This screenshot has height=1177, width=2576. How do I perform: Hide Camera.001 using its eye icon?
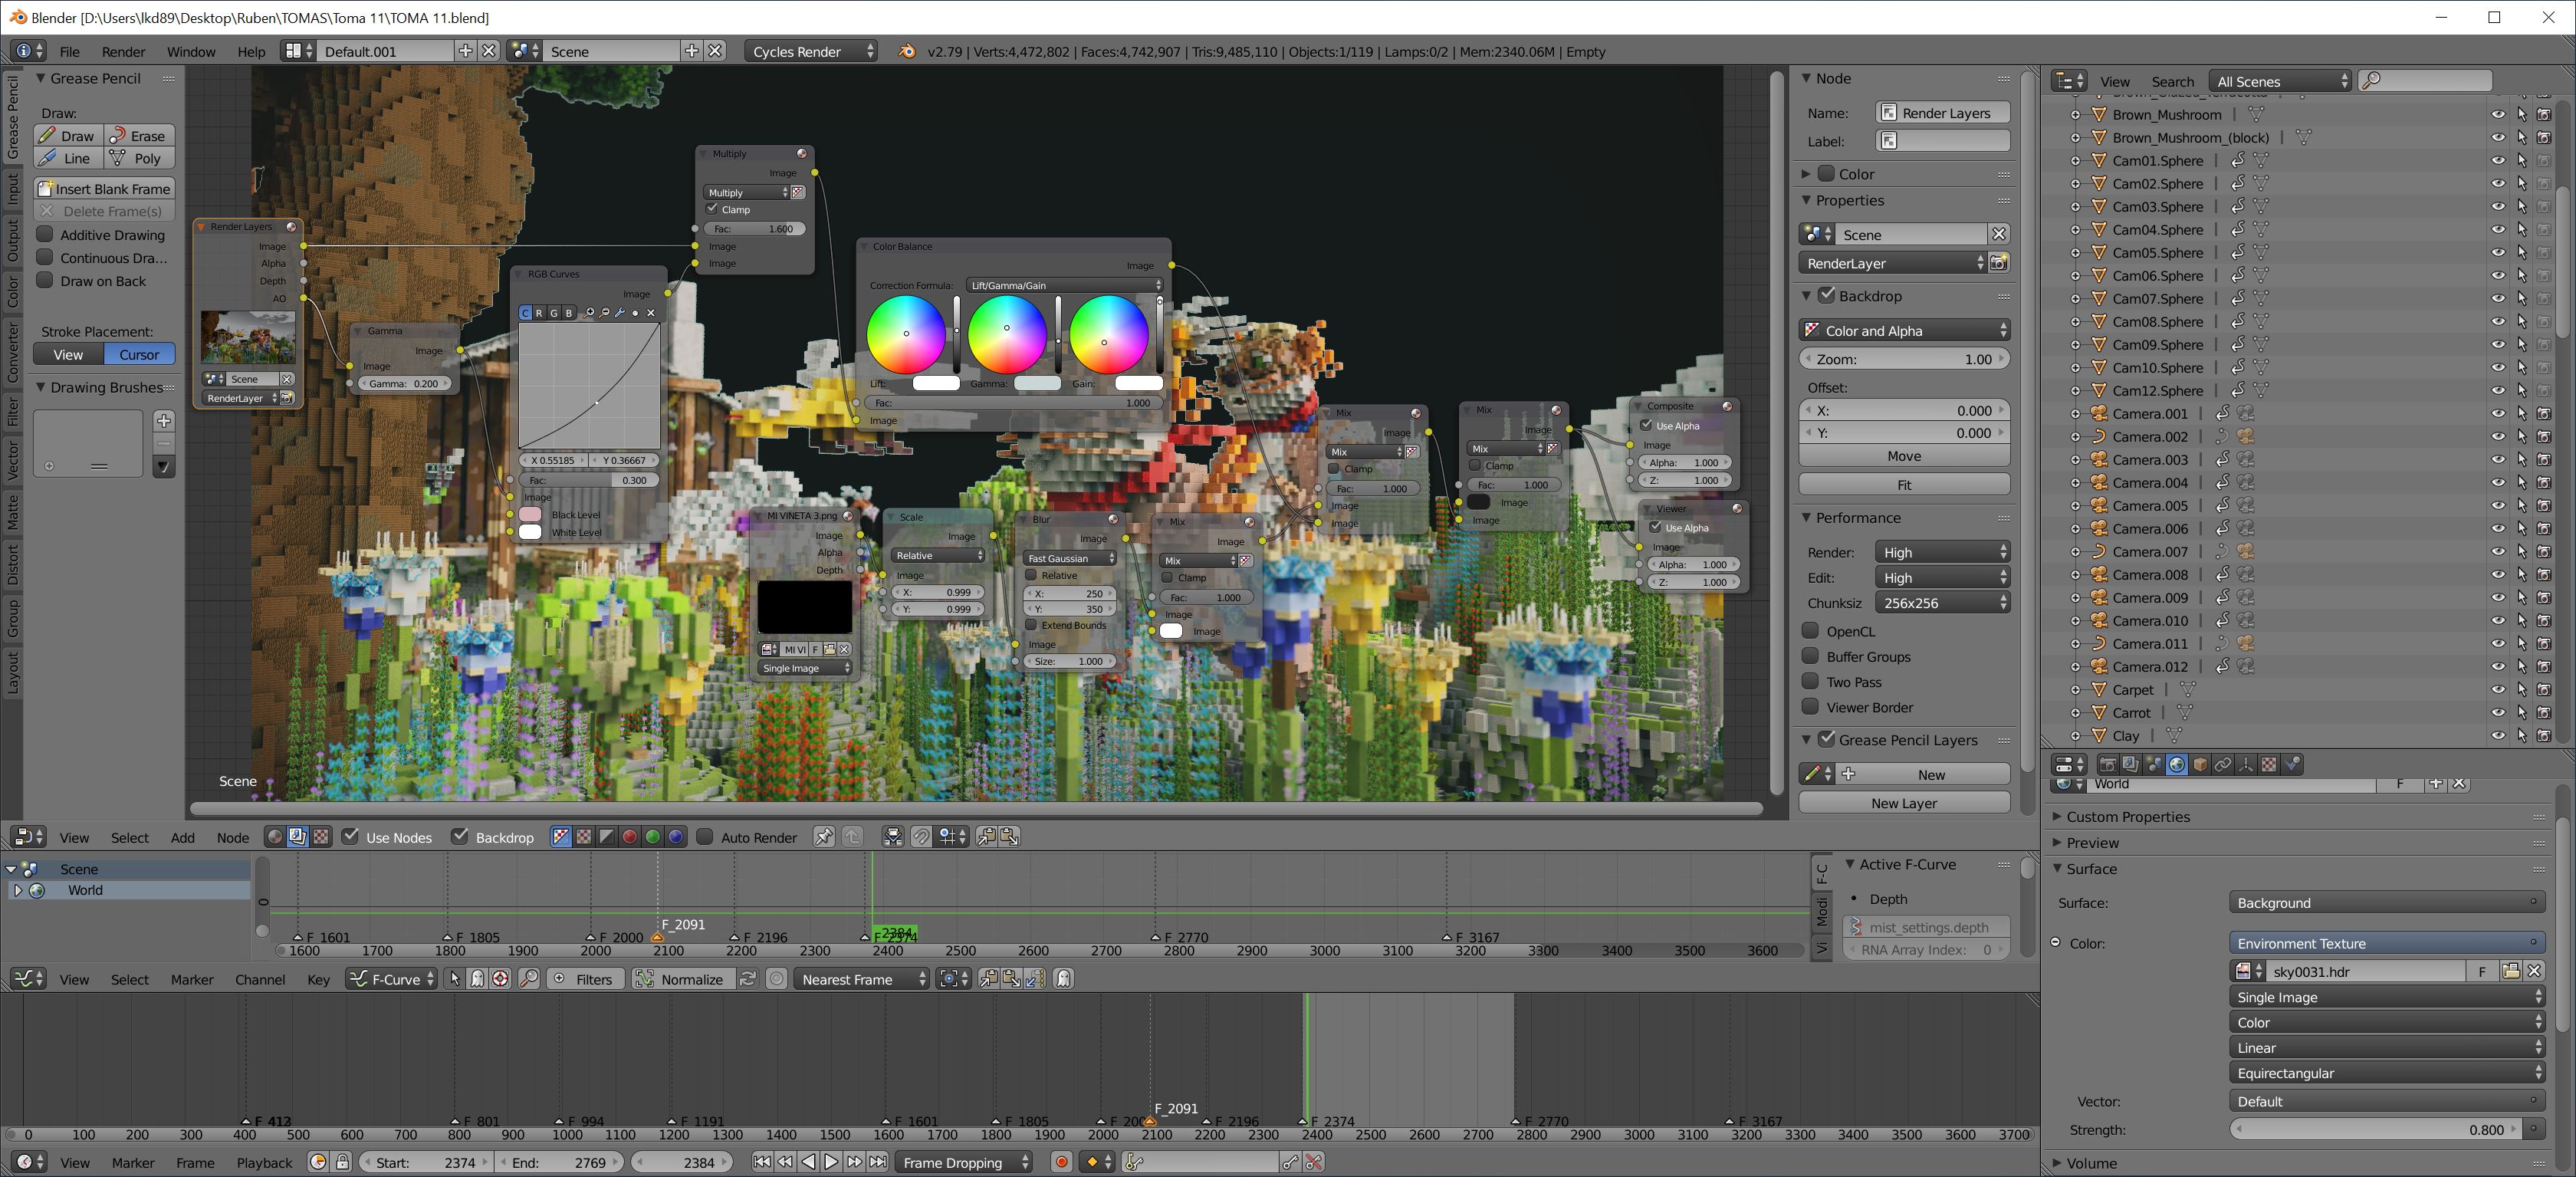click(2498, 414)
